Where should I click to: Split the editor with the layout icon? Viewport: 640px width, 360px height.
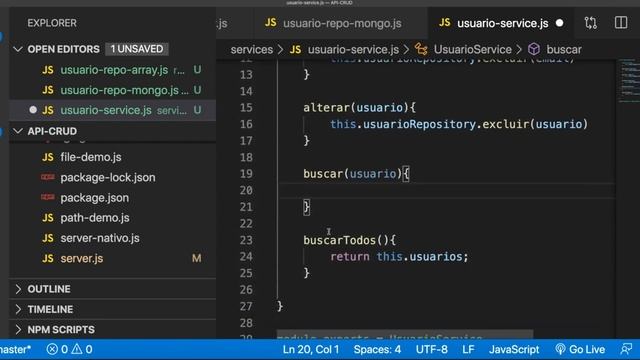tap(621, 23)
